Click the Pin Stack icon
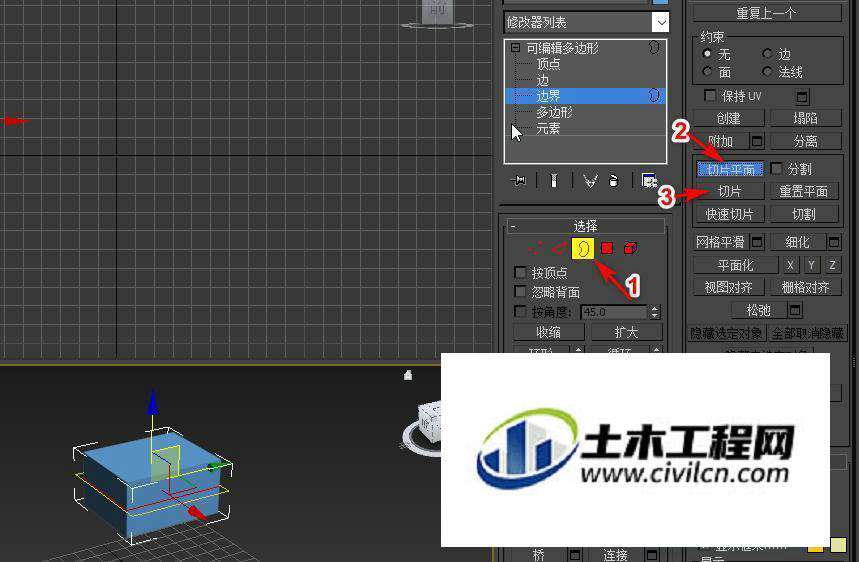This screenshot has width=859, height=562. point(518,180)
